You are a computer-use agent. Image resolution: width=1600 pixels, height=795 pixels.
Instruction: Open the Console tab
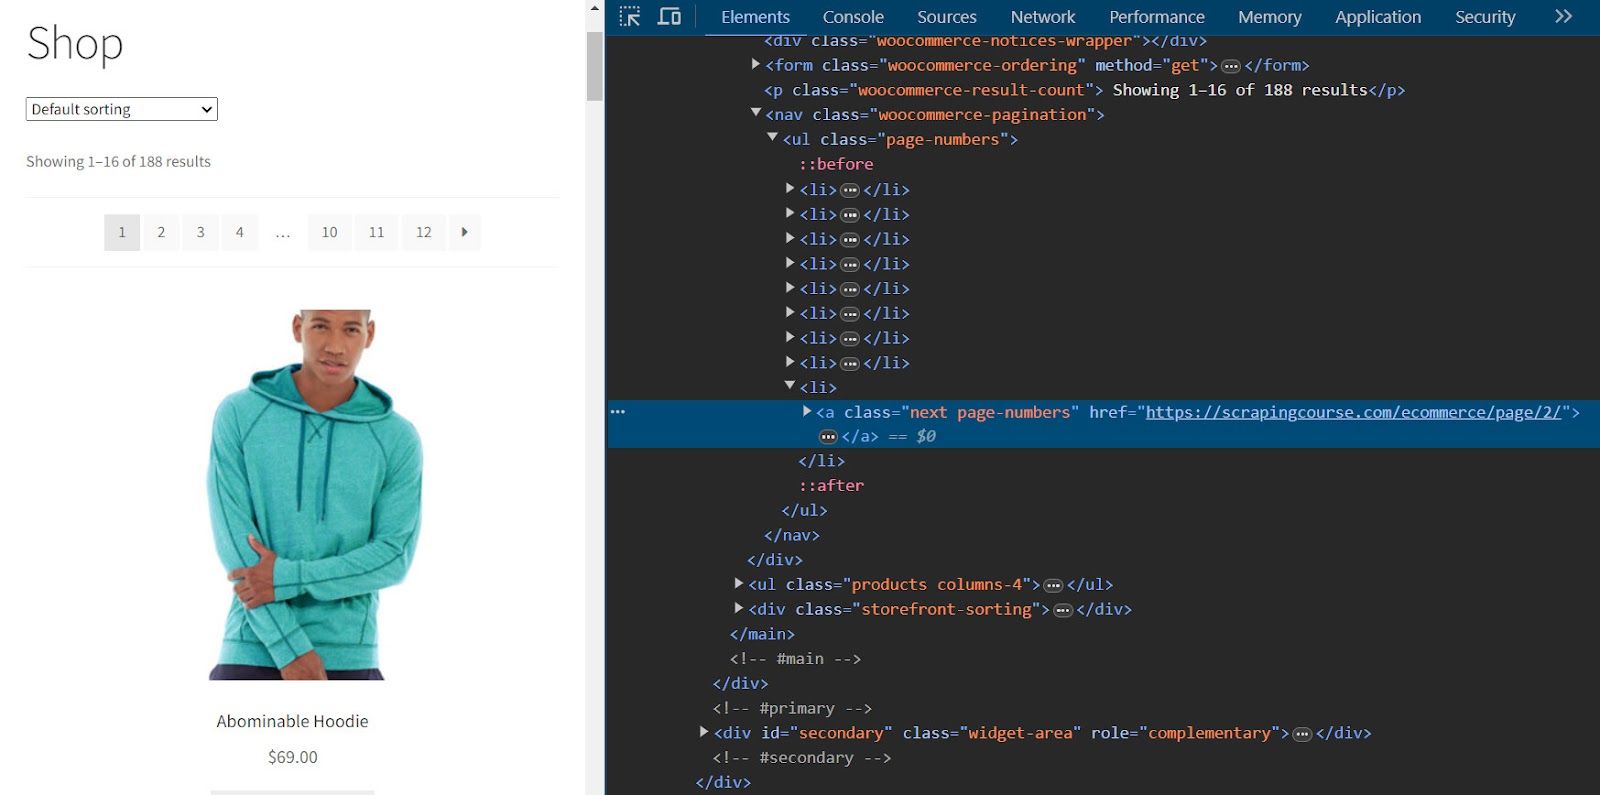pos(853,17)
